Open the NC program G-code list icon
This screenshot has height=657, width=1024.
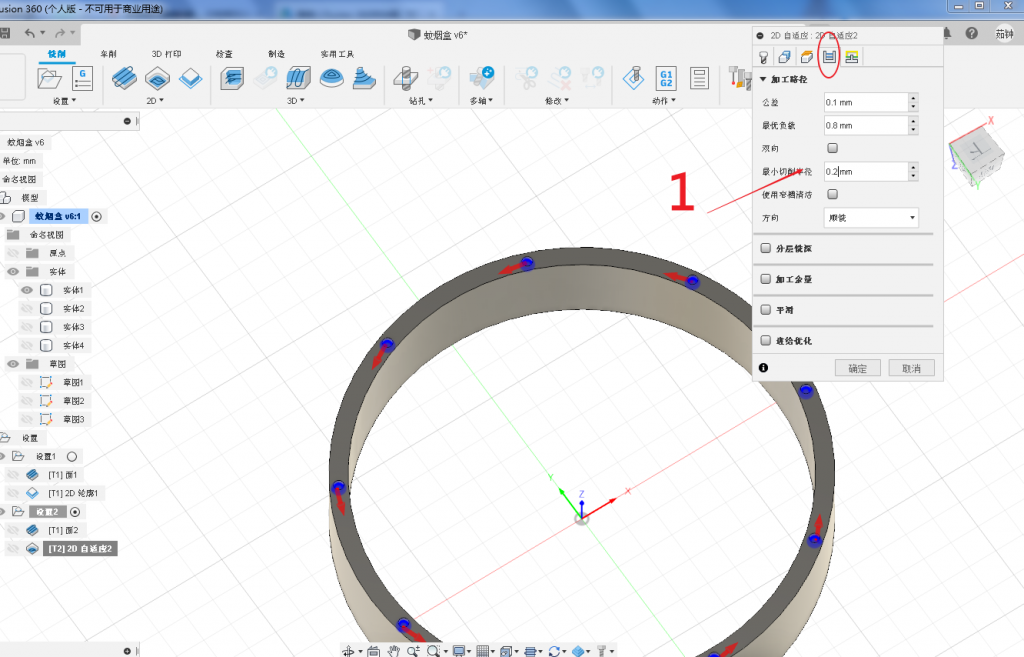[82, 79]
